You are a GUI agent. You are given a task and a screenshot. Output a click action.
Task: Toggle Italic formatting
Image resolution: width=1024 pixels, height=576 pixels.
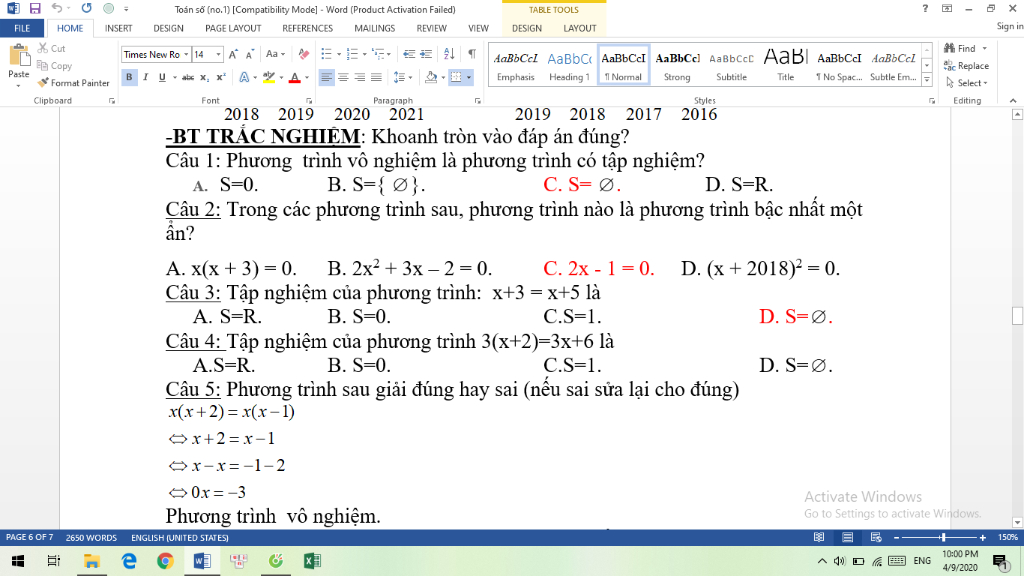coord(145,77)
